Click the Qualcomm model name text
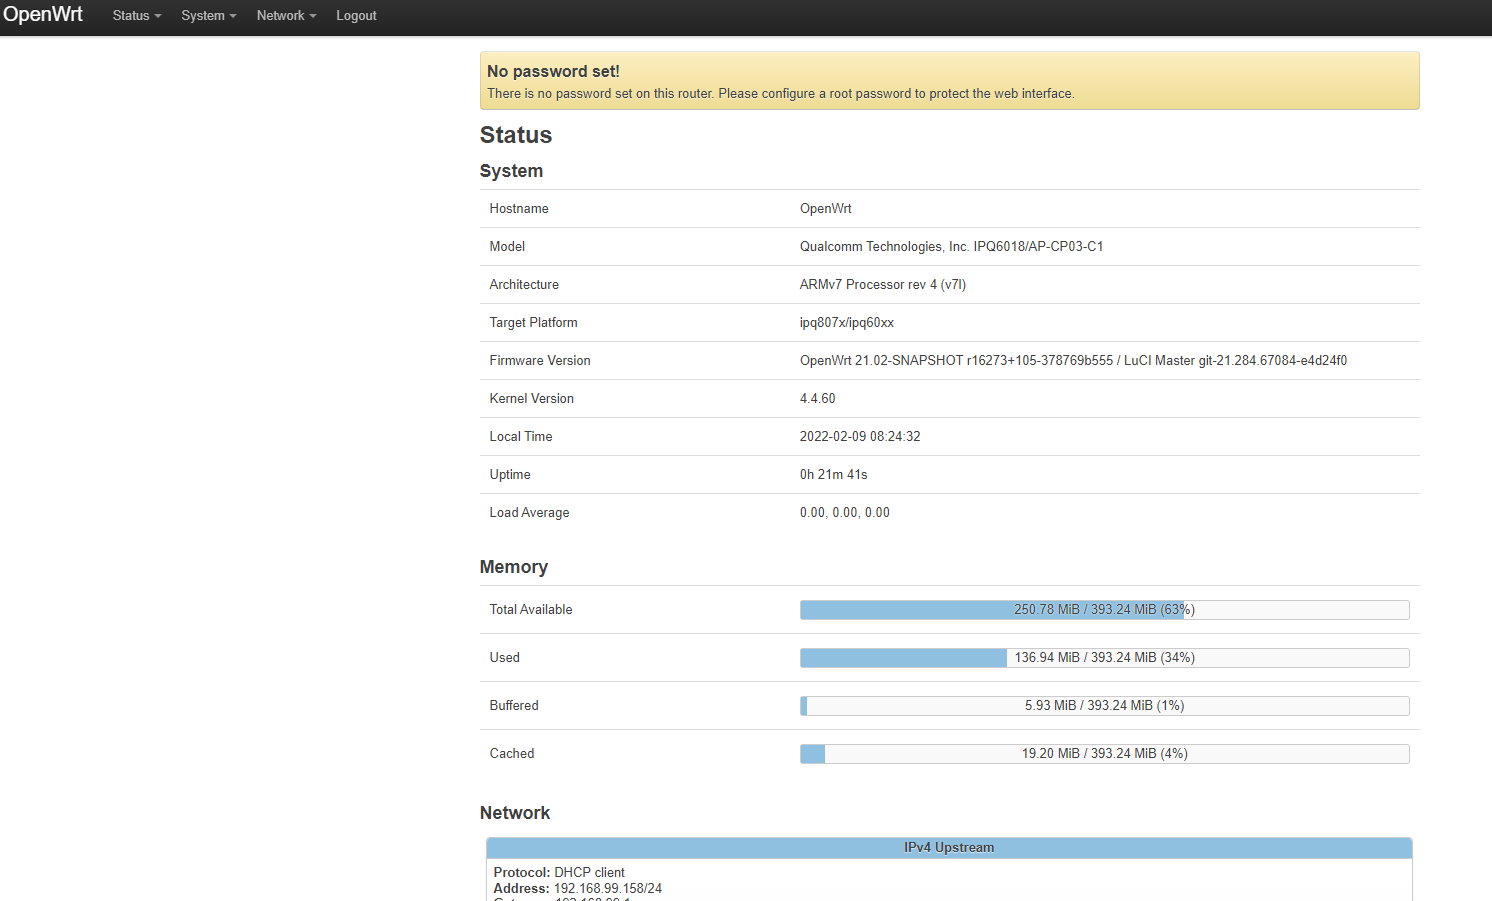 click(950, 247)
